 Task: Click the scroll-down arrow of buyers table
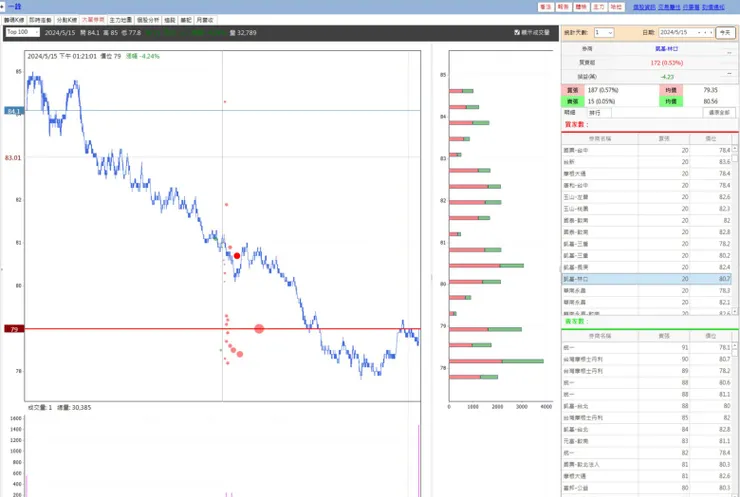click(x=735, y=312)
